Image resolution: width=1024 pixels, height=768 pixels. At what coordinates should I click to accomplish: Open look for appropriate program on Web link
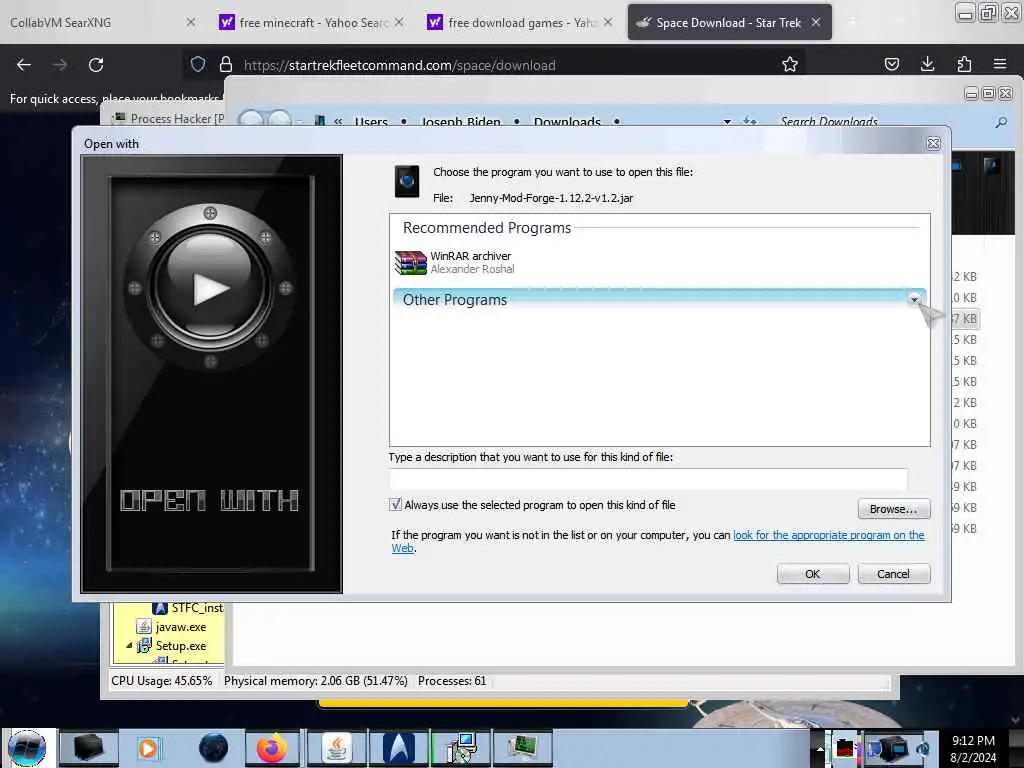pyautogui.click(x=828, y=535)
